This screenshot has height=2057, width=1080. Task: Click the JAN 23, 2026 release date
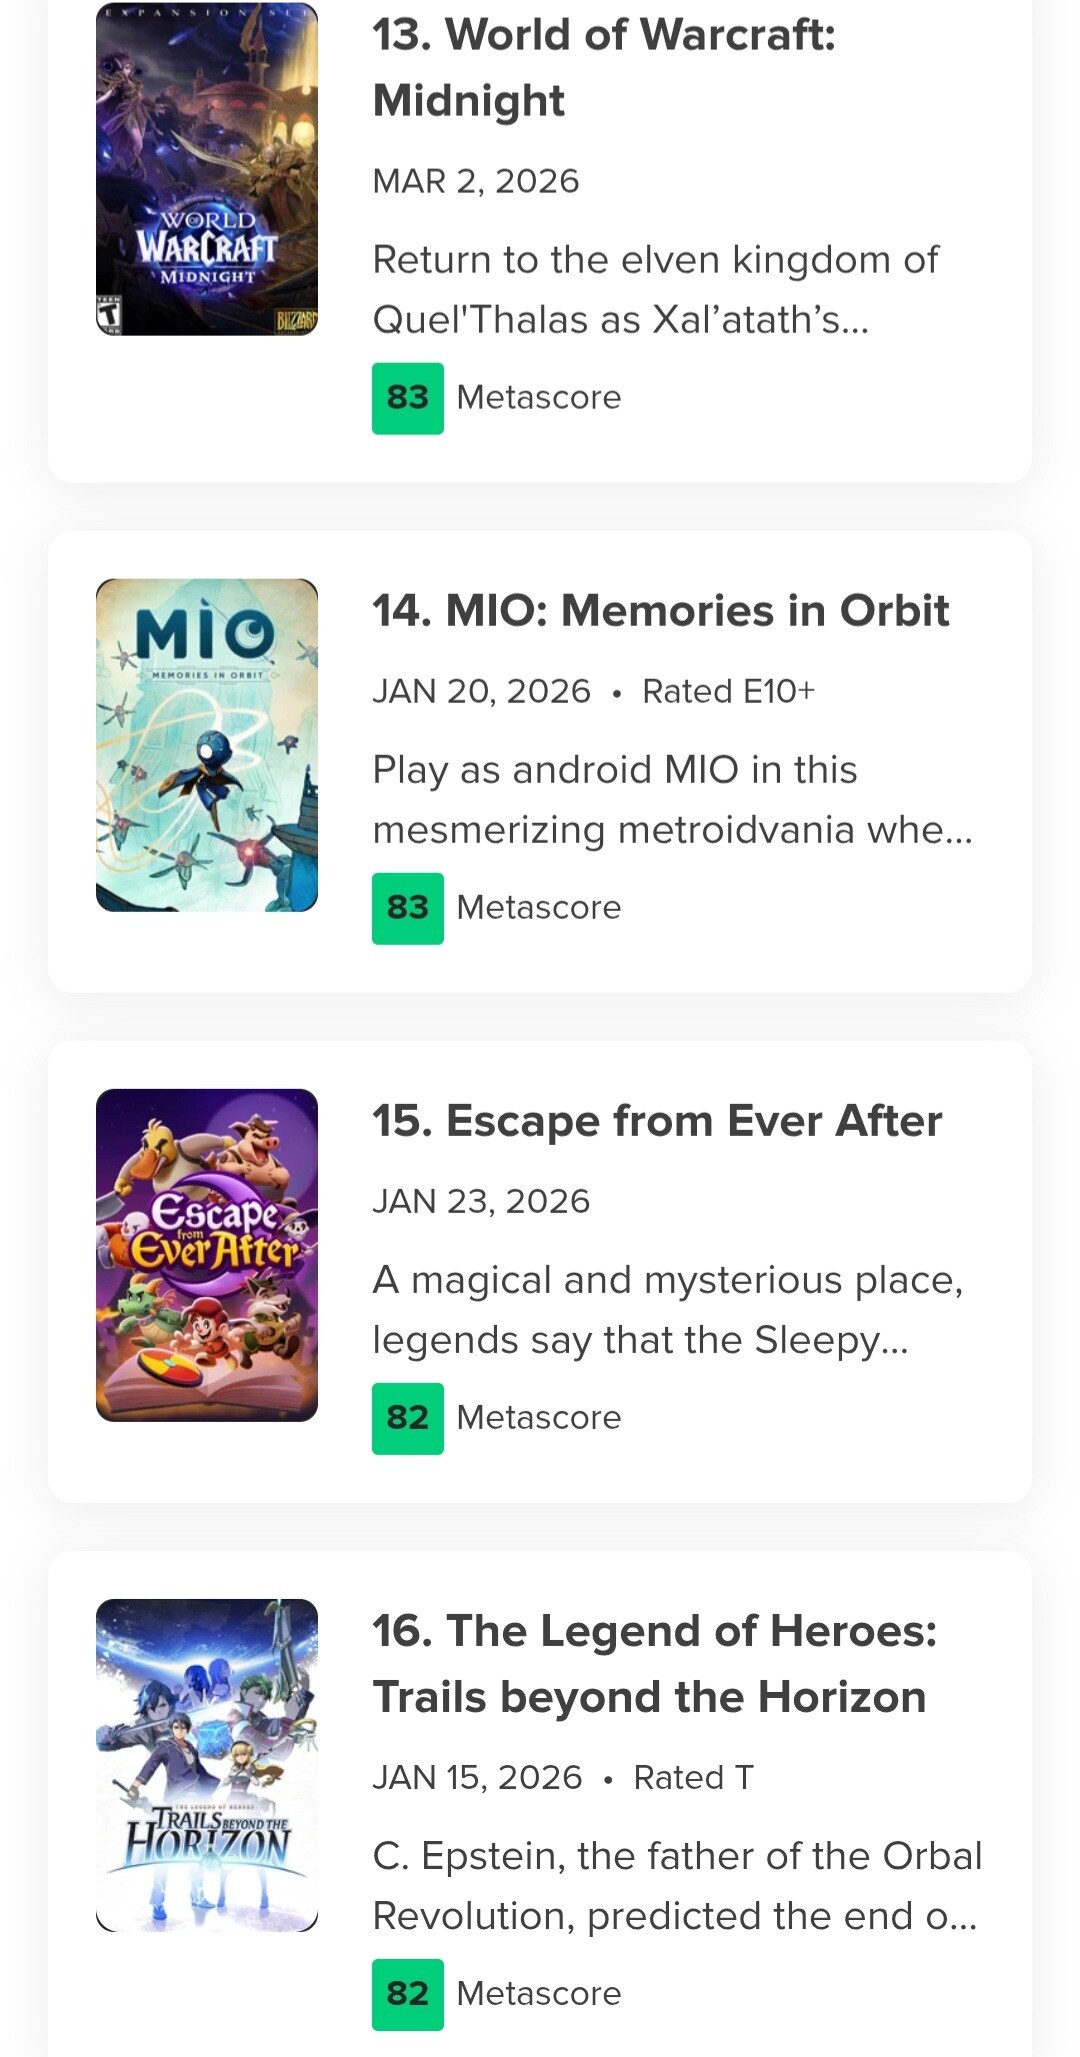pyautogui.click(x=481, y=1201)
